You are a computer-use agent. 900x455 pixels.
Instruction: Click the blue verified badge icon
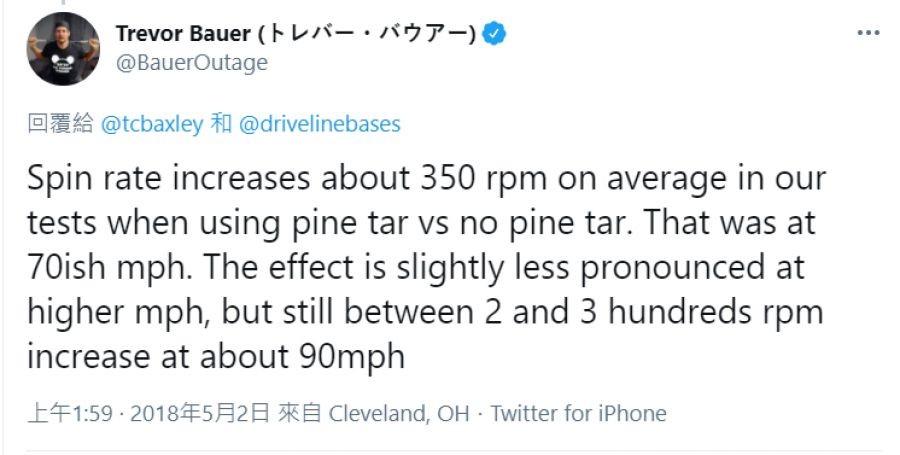494,34
